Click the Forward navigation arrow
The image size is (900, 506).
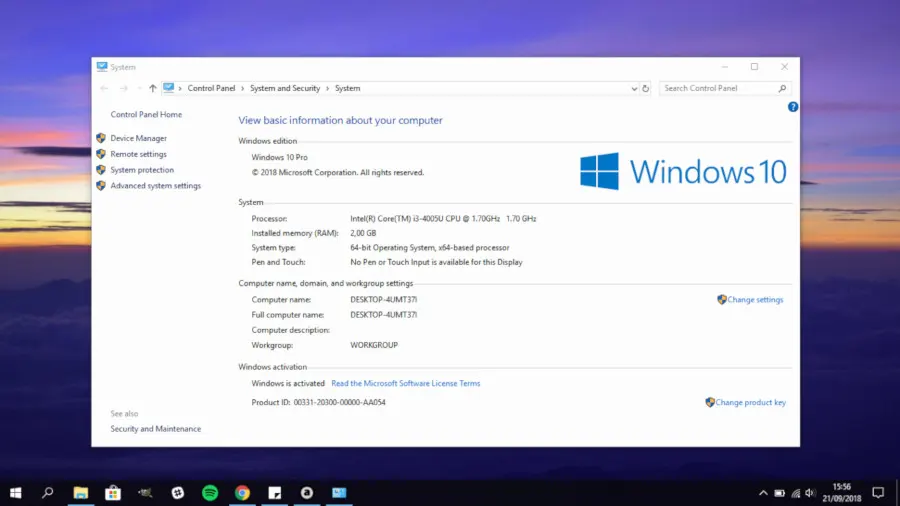(123, 88)
